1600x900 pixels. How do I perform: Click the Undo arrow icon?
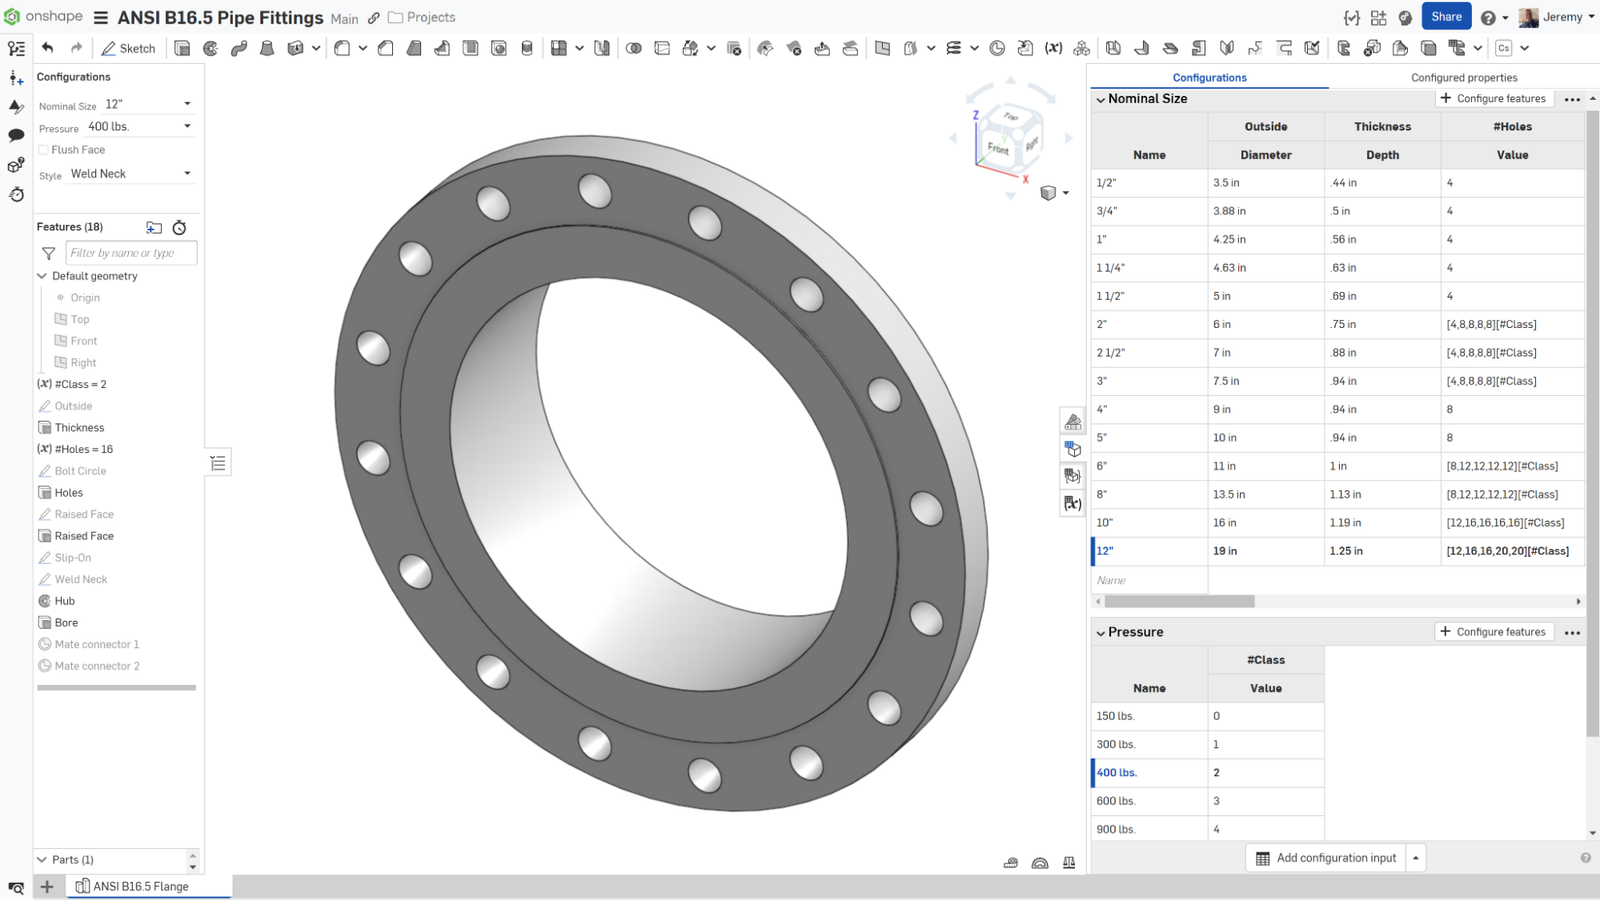pos(48,47)
